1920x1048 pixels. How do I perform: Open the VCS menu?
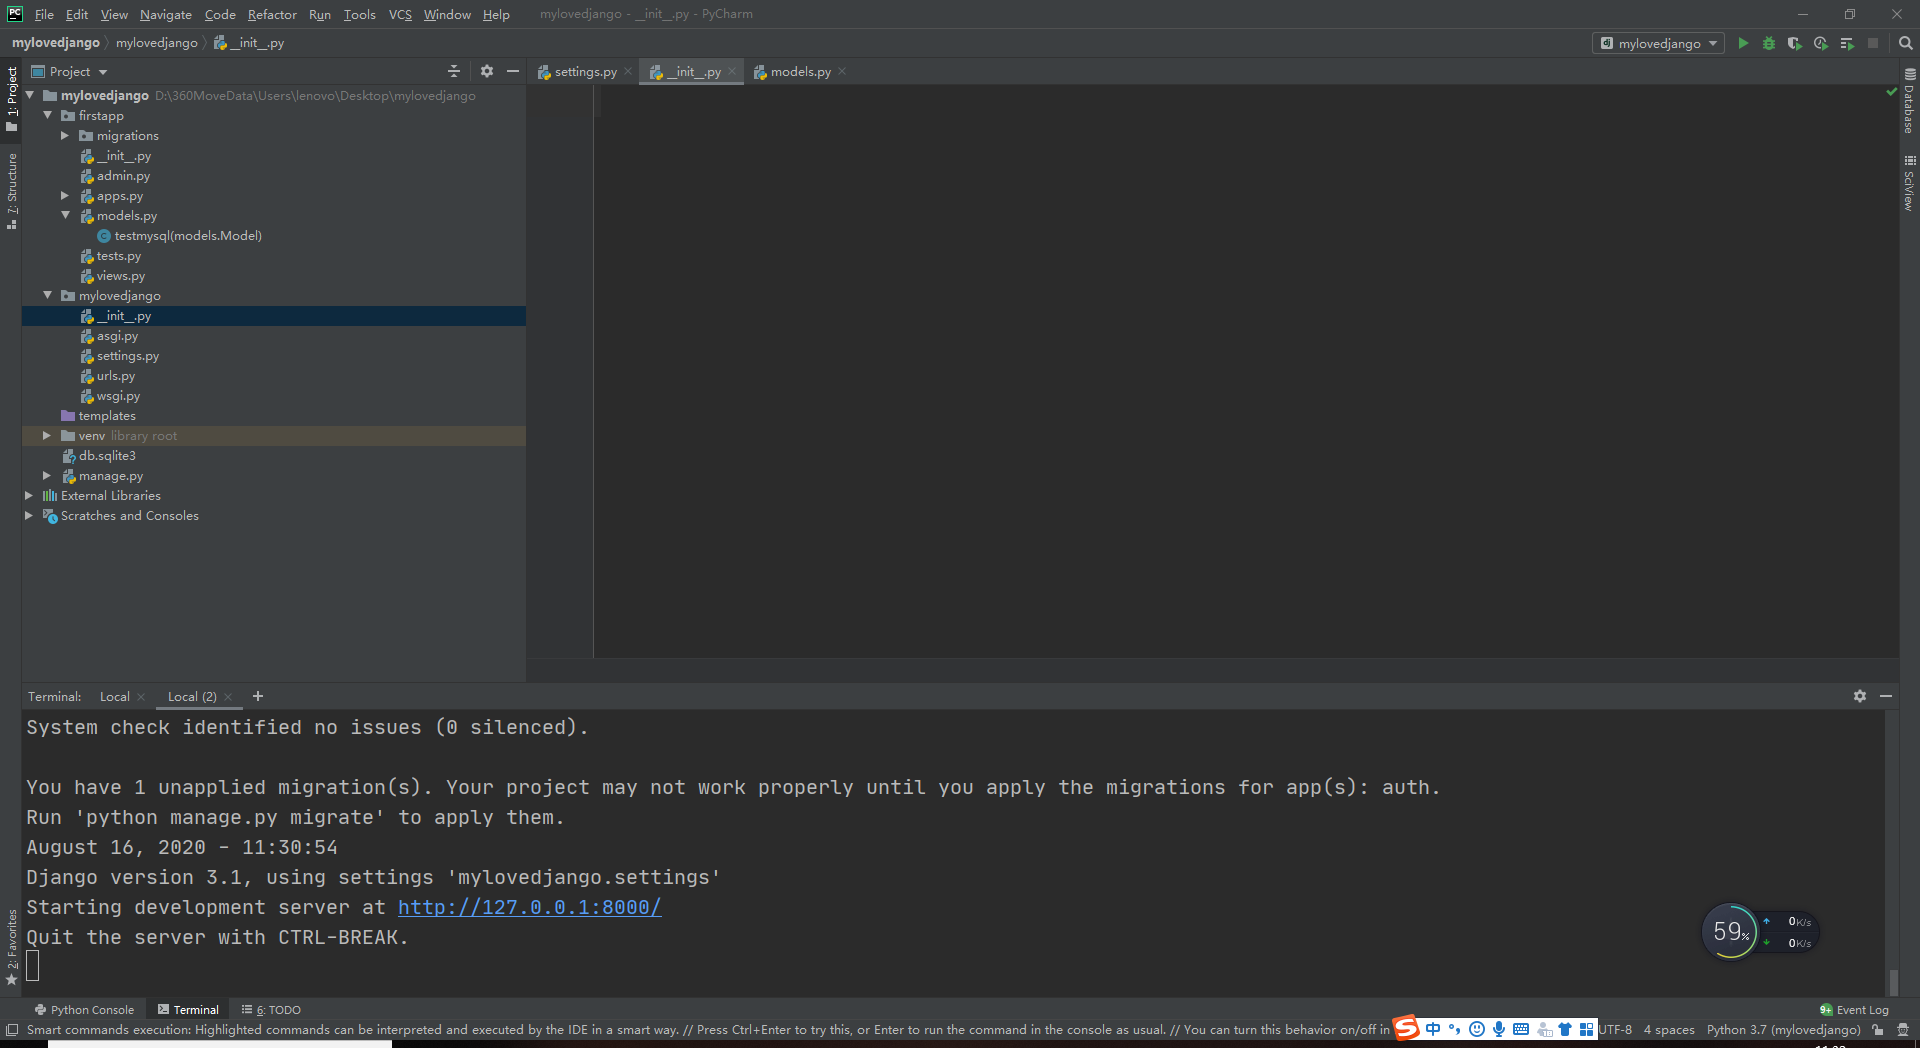coord(399,14)
